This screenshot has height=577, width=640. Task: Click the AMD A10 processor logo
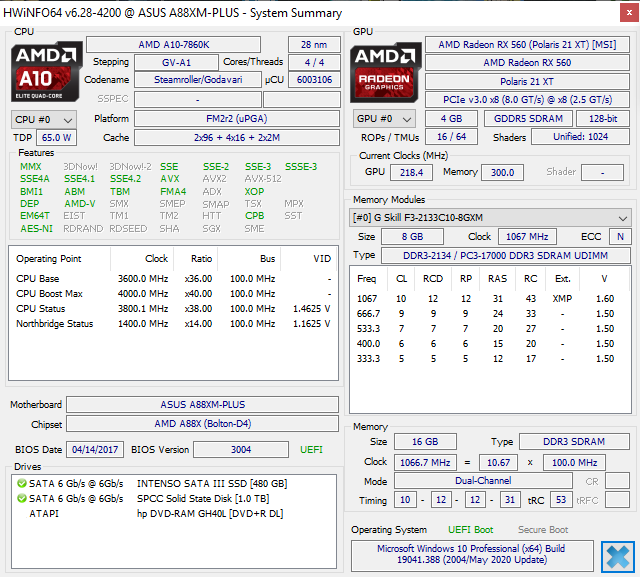tap(46, 71)
